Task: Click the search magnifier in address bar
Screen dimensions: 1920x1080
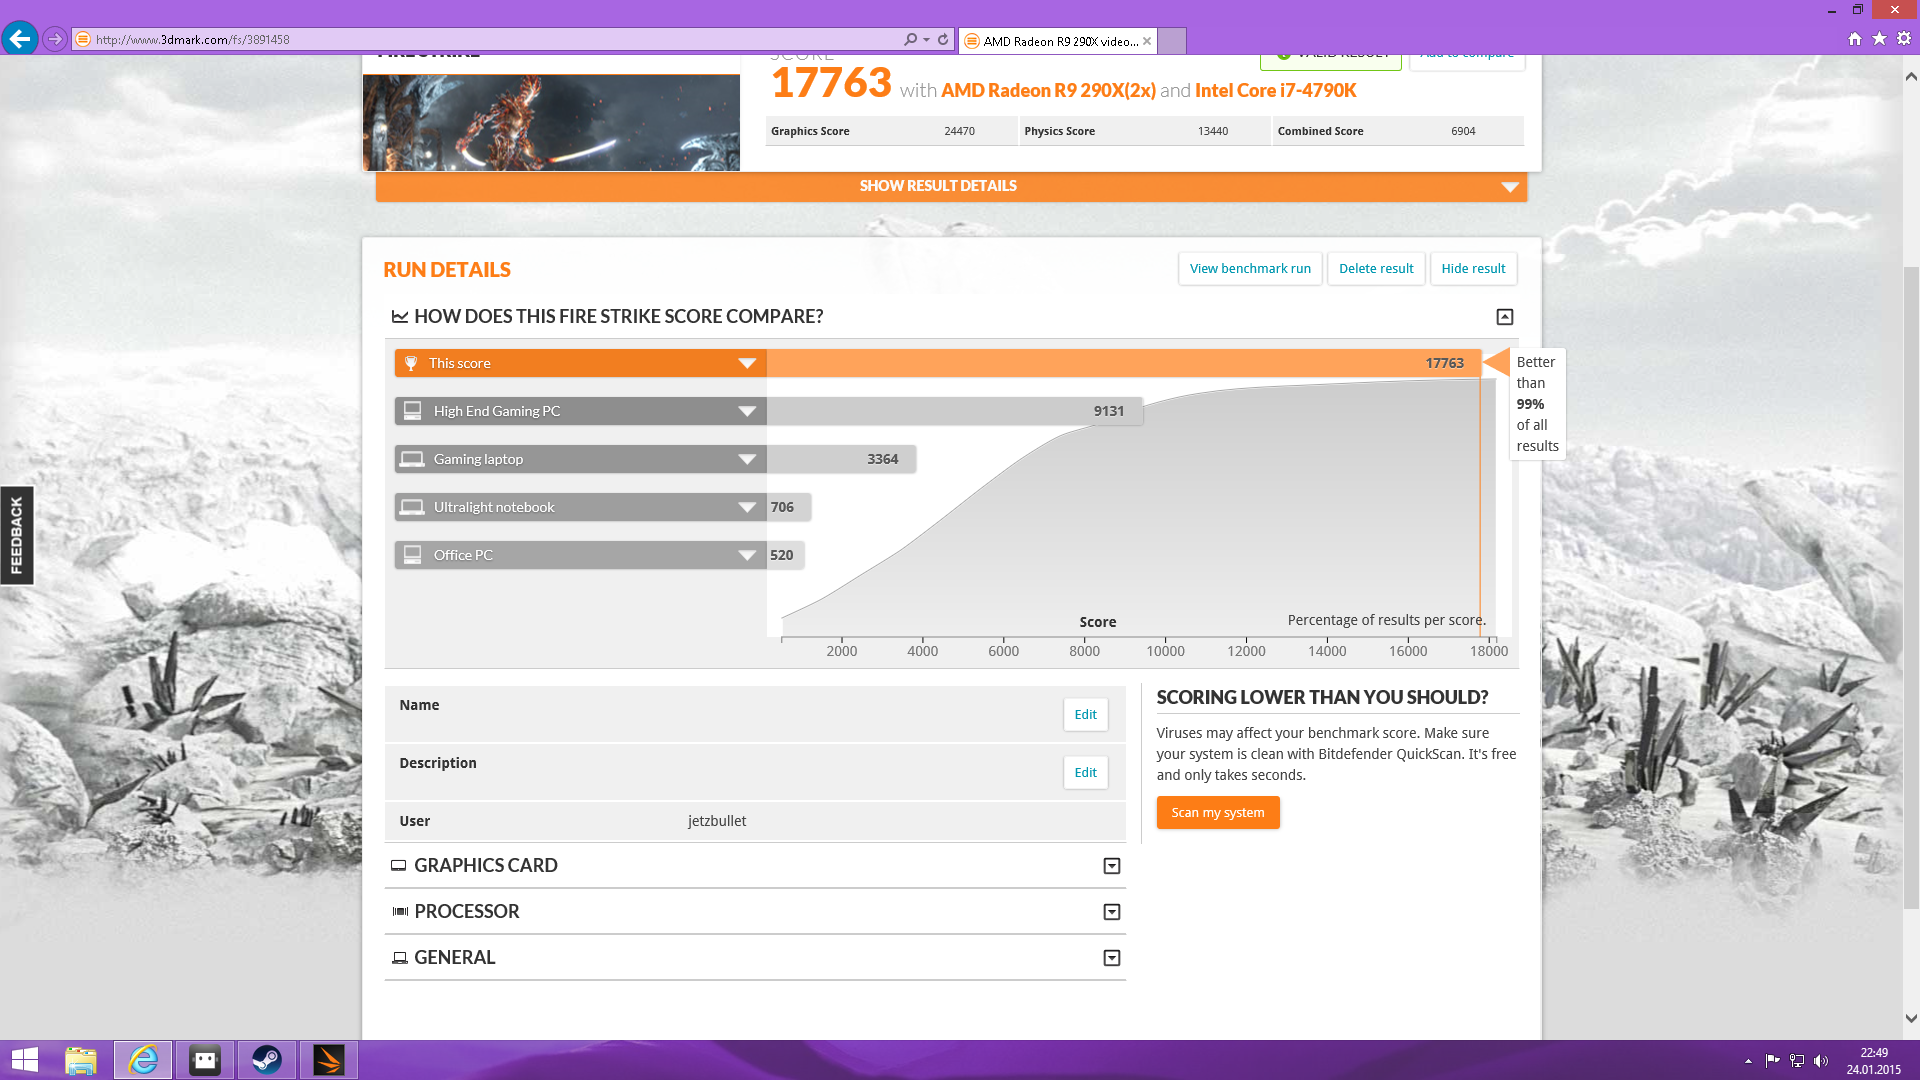Action: pos(910,39)
